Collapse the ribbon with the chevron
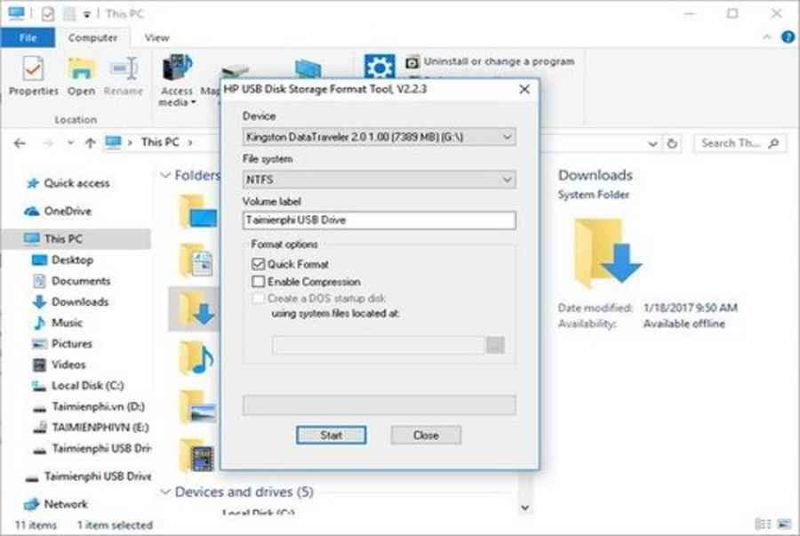 [767, 37]
